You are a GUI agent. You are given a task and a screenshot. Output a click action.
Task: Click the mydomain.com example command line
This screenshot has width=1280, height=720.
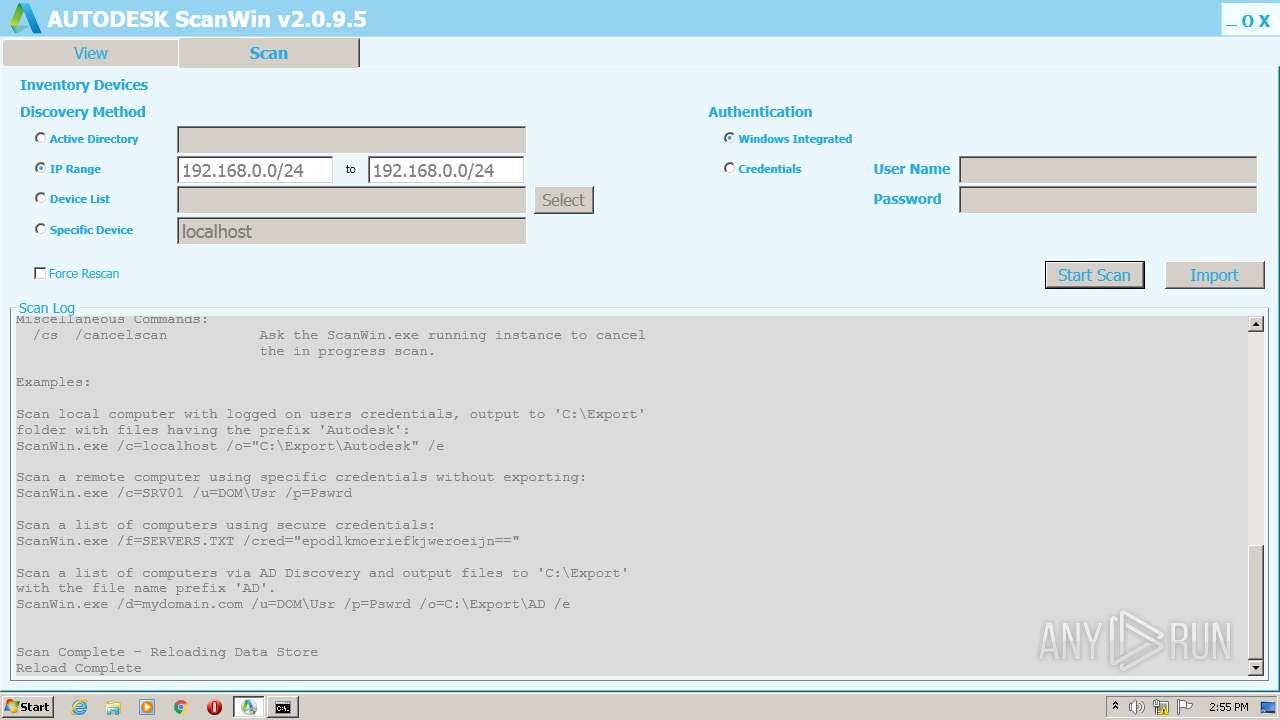coord(293,604)
